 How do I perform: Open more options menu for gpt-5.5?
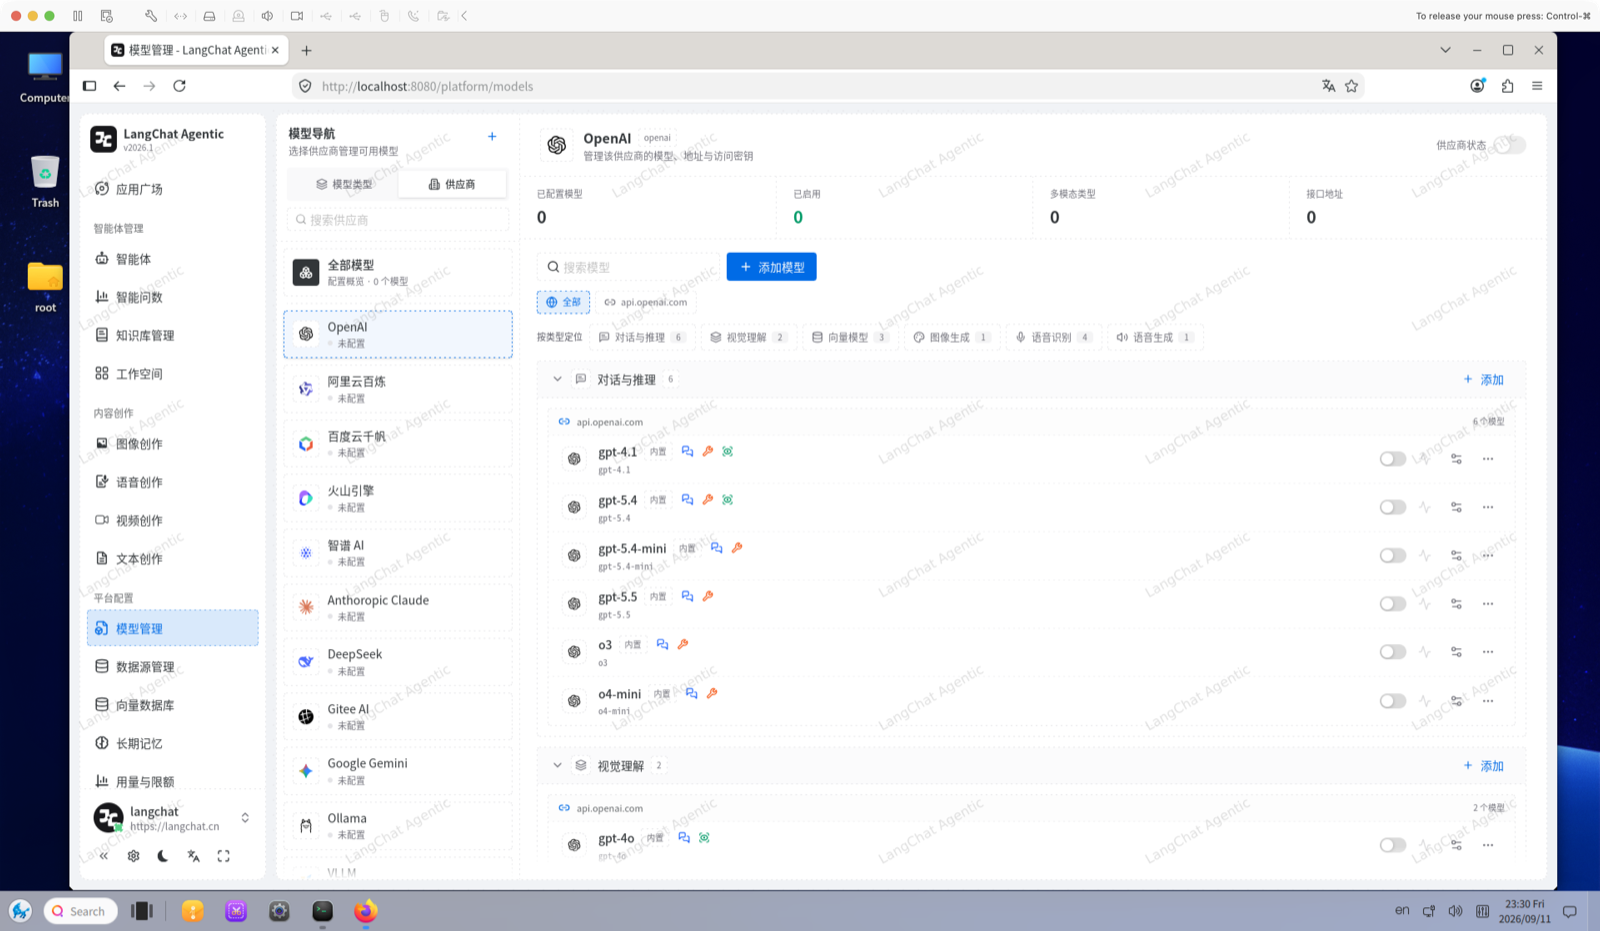pyautogui.click(x=1488, y=604)
